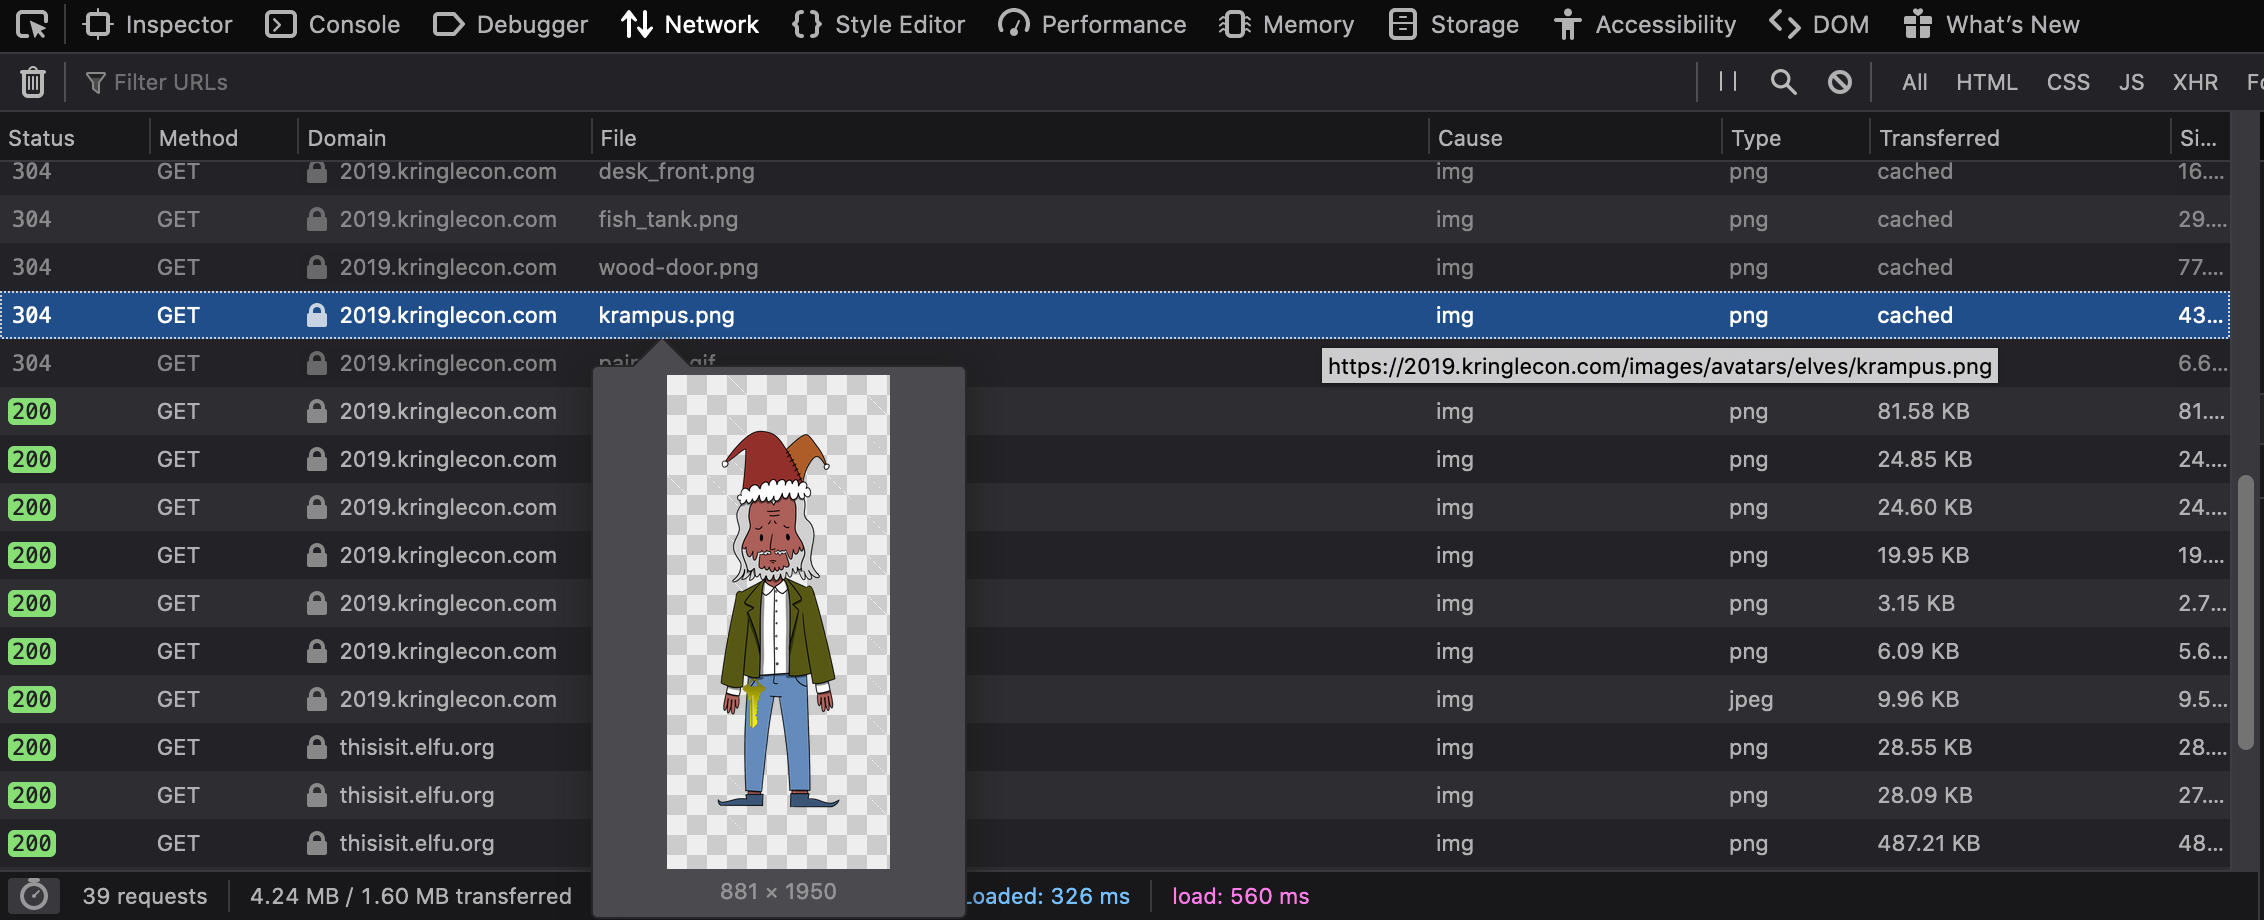Filter requests by HTML
This screenshot has height=920, width=2264.
1987,82
